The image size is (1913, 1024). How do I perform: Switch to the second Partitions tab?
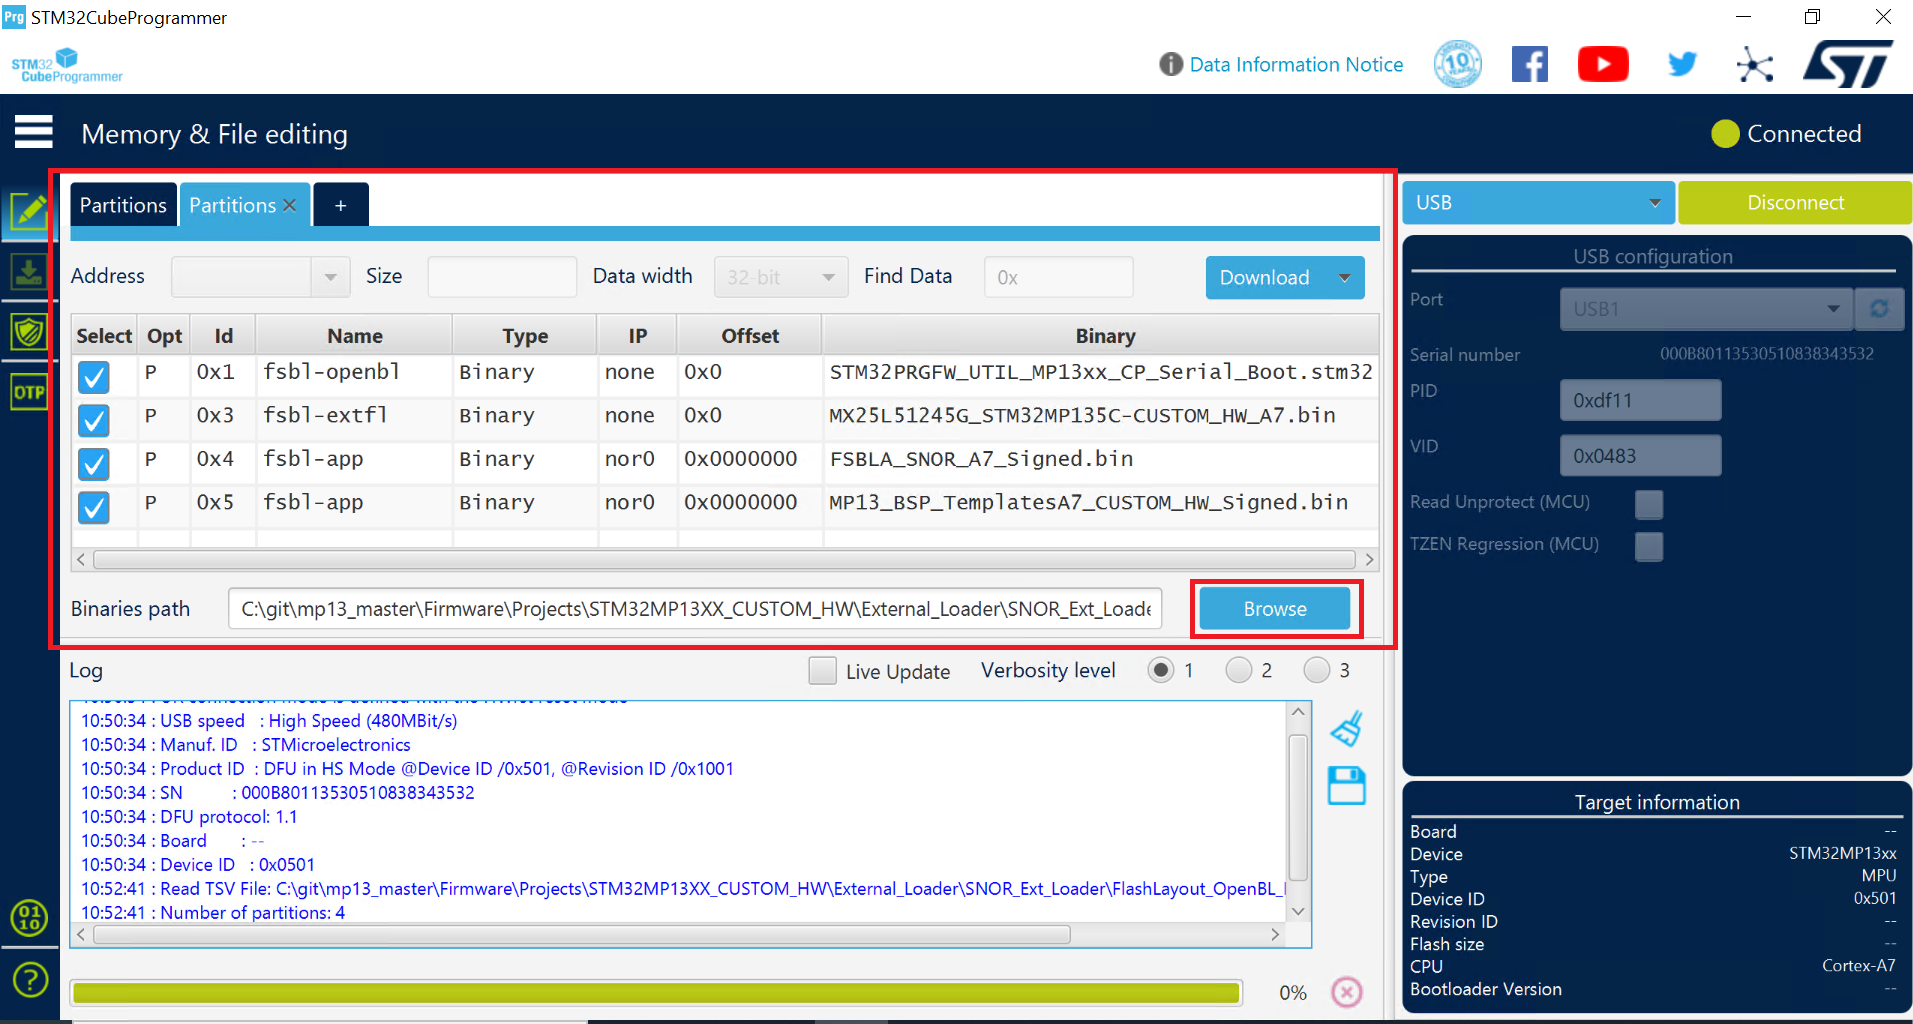coord(232,205)
